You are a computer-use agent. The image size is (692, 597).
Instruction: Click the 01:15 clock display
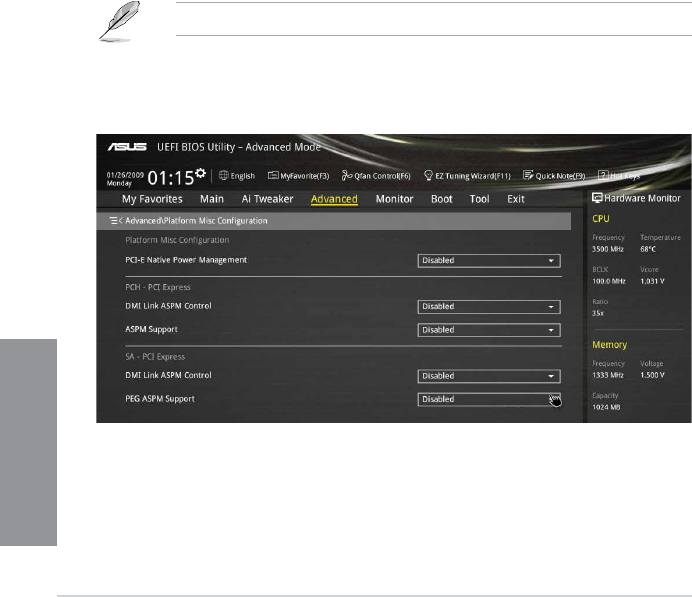click(x=171, y=178)
